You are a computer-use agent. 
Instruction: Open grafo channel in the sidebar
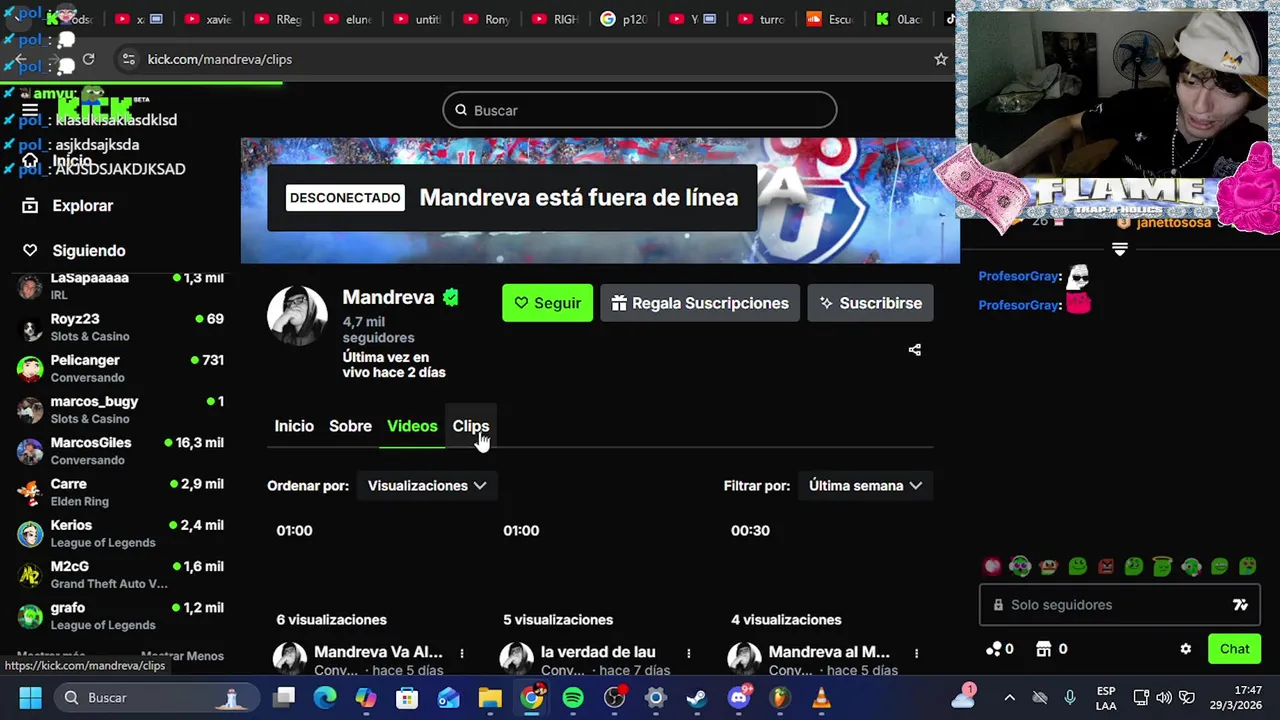tap(120, 615)
